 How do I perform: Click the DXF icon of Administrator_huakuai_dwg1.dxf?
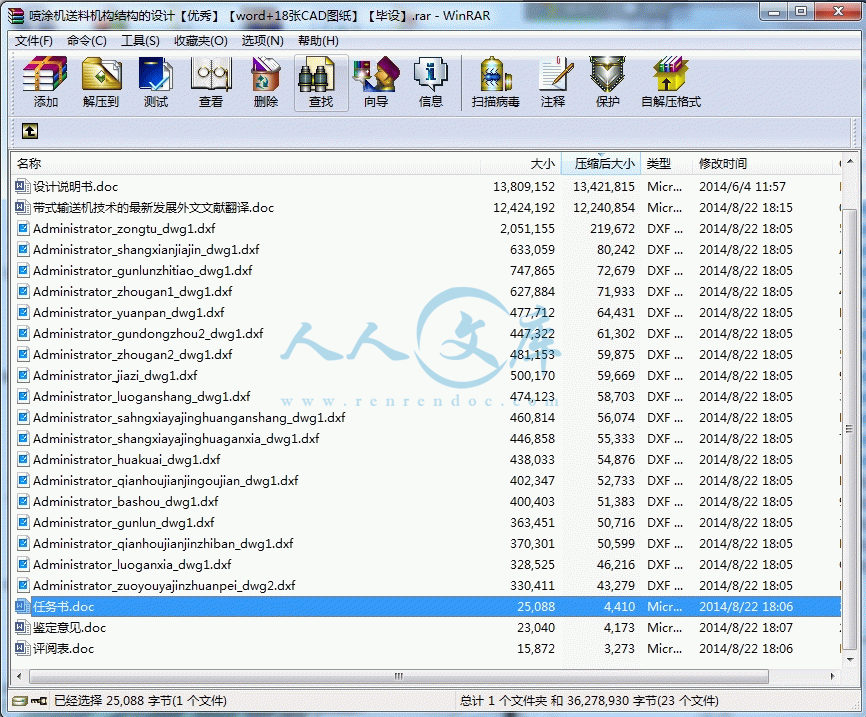coord(23,459)
